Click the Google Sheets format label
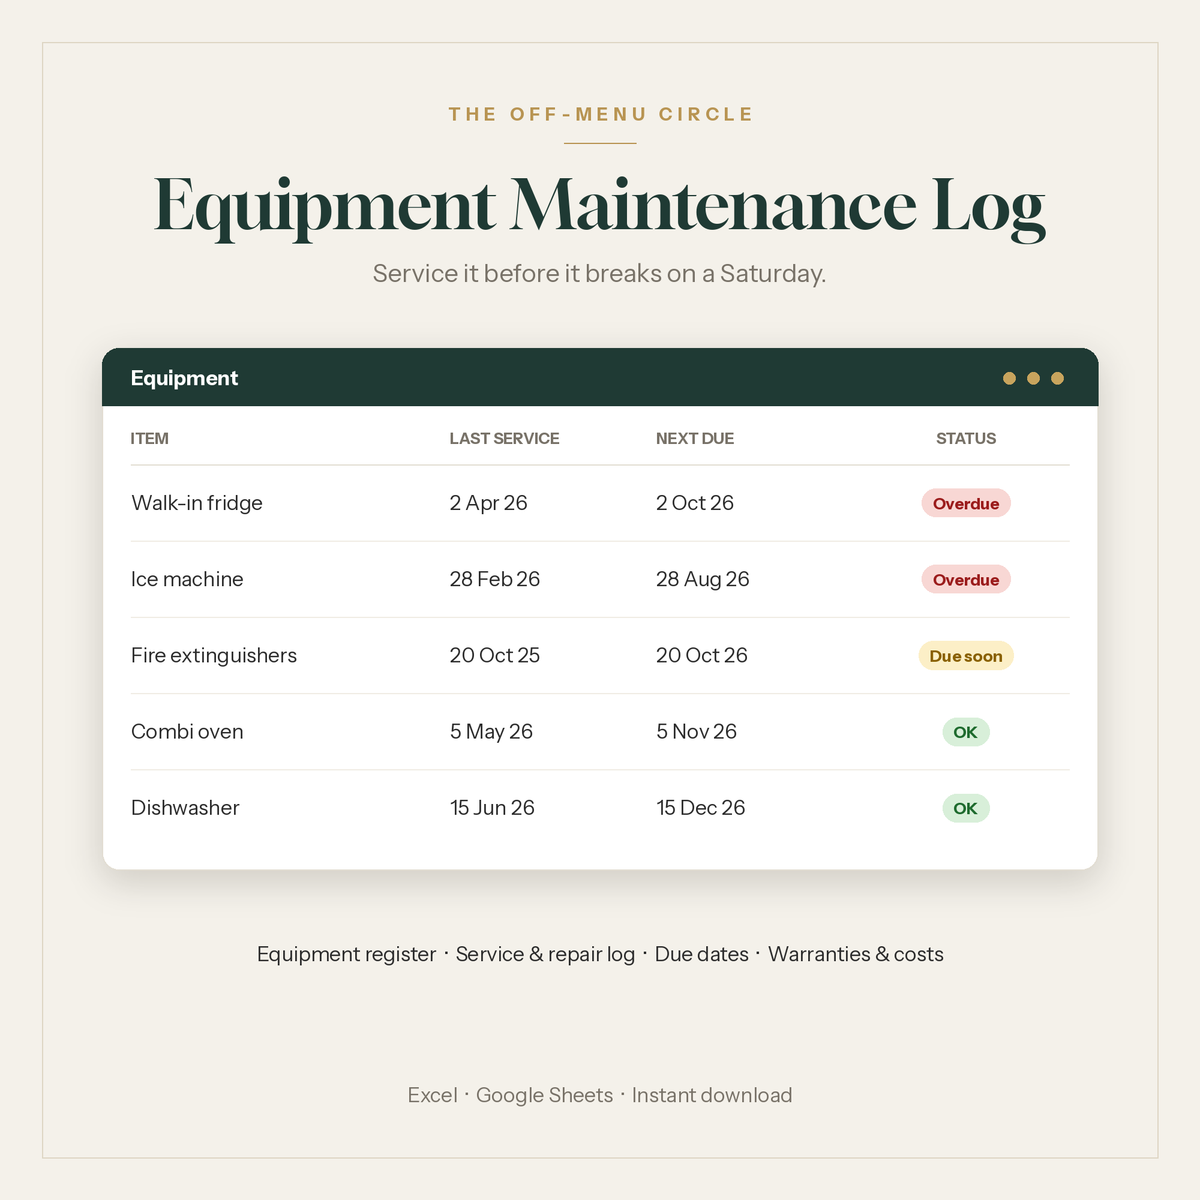This screenshot has height=1200, width=1200. (x=544, y=1095)
